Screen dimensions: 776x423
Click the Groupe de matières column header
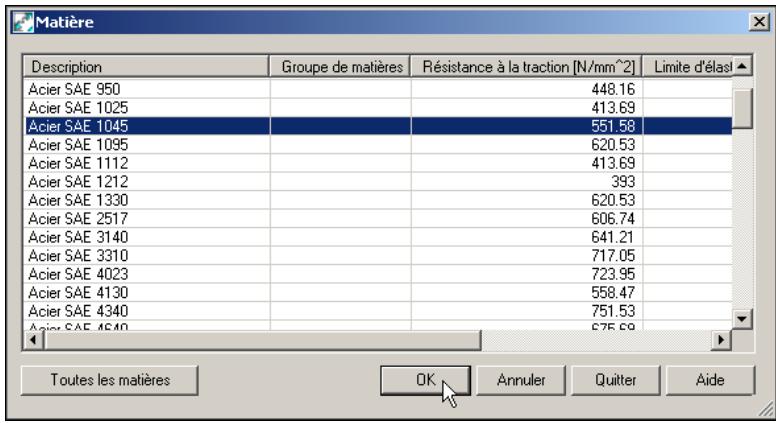(340, 67)
